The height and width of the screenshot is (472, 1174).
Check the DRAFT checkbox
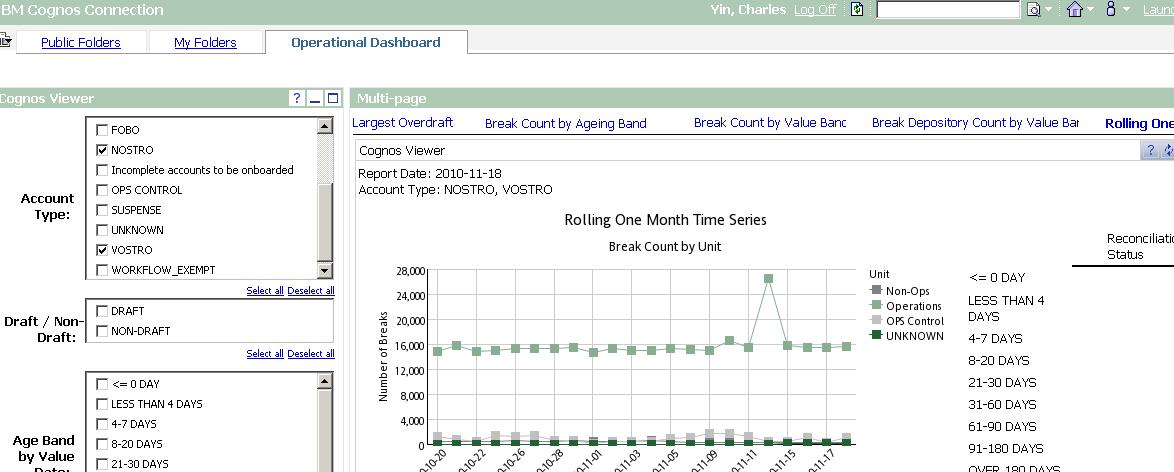tap(103, 311)
